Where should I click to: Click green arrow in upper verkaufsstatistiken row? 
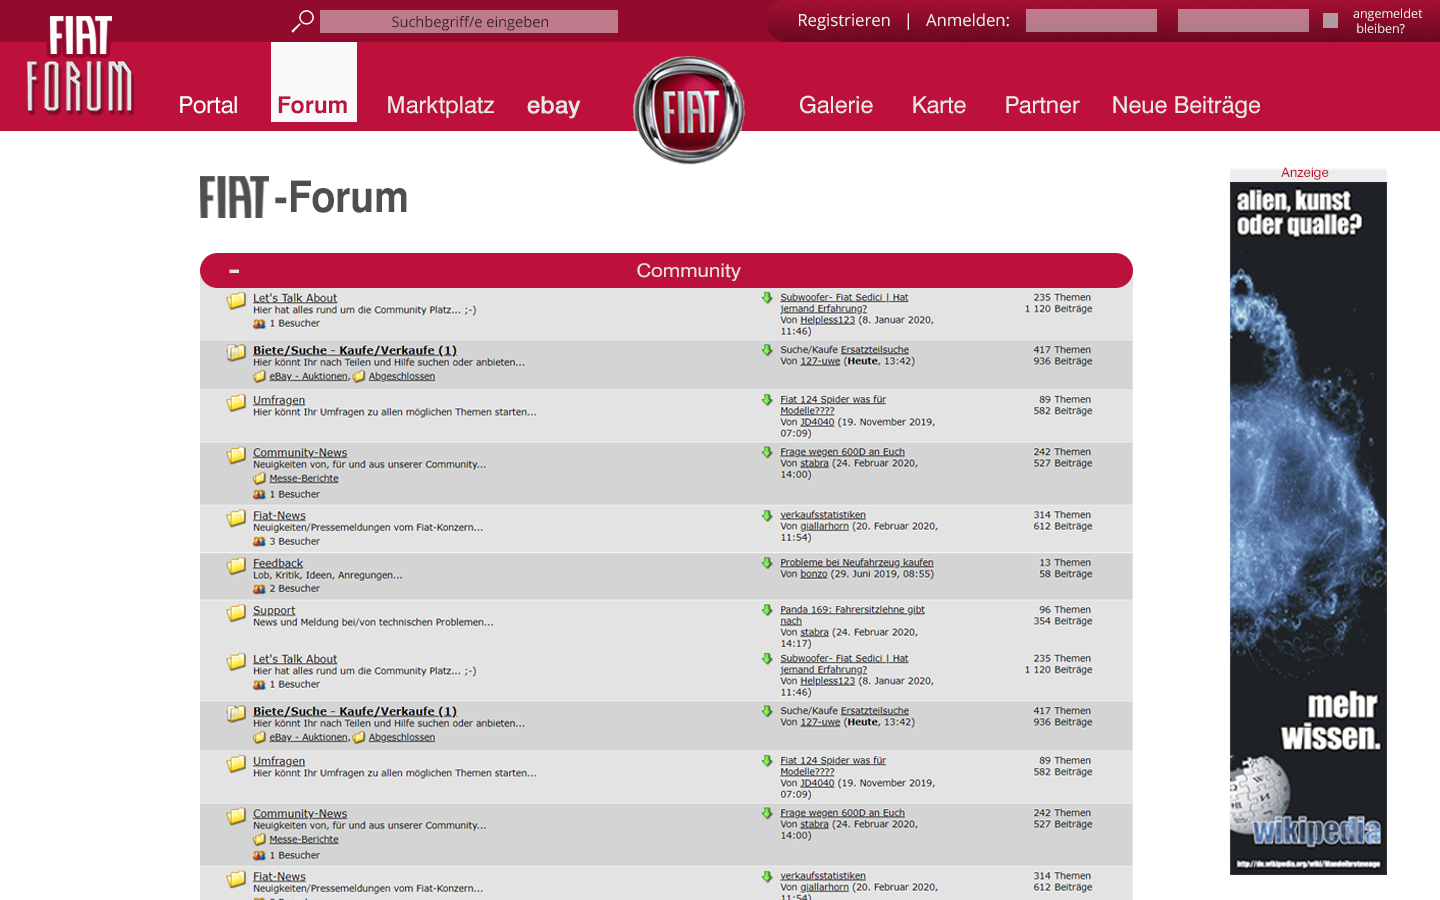pyautogui.click(x=767, y=516)
